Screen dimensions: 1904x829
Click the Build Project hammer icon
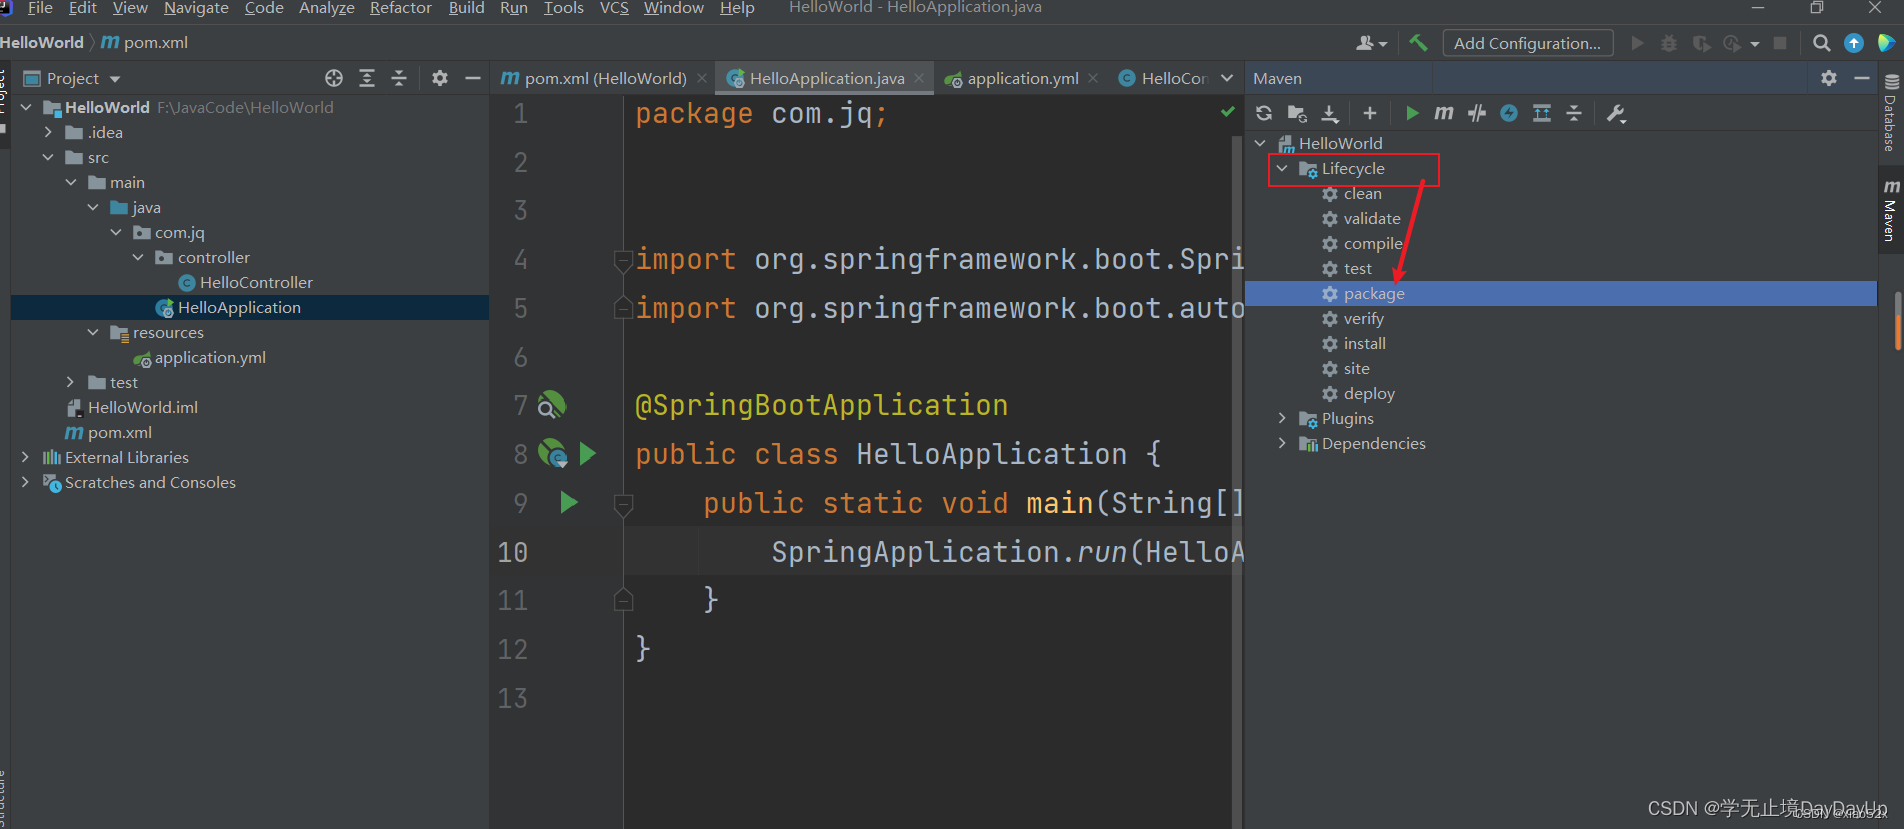point(1418,43)
